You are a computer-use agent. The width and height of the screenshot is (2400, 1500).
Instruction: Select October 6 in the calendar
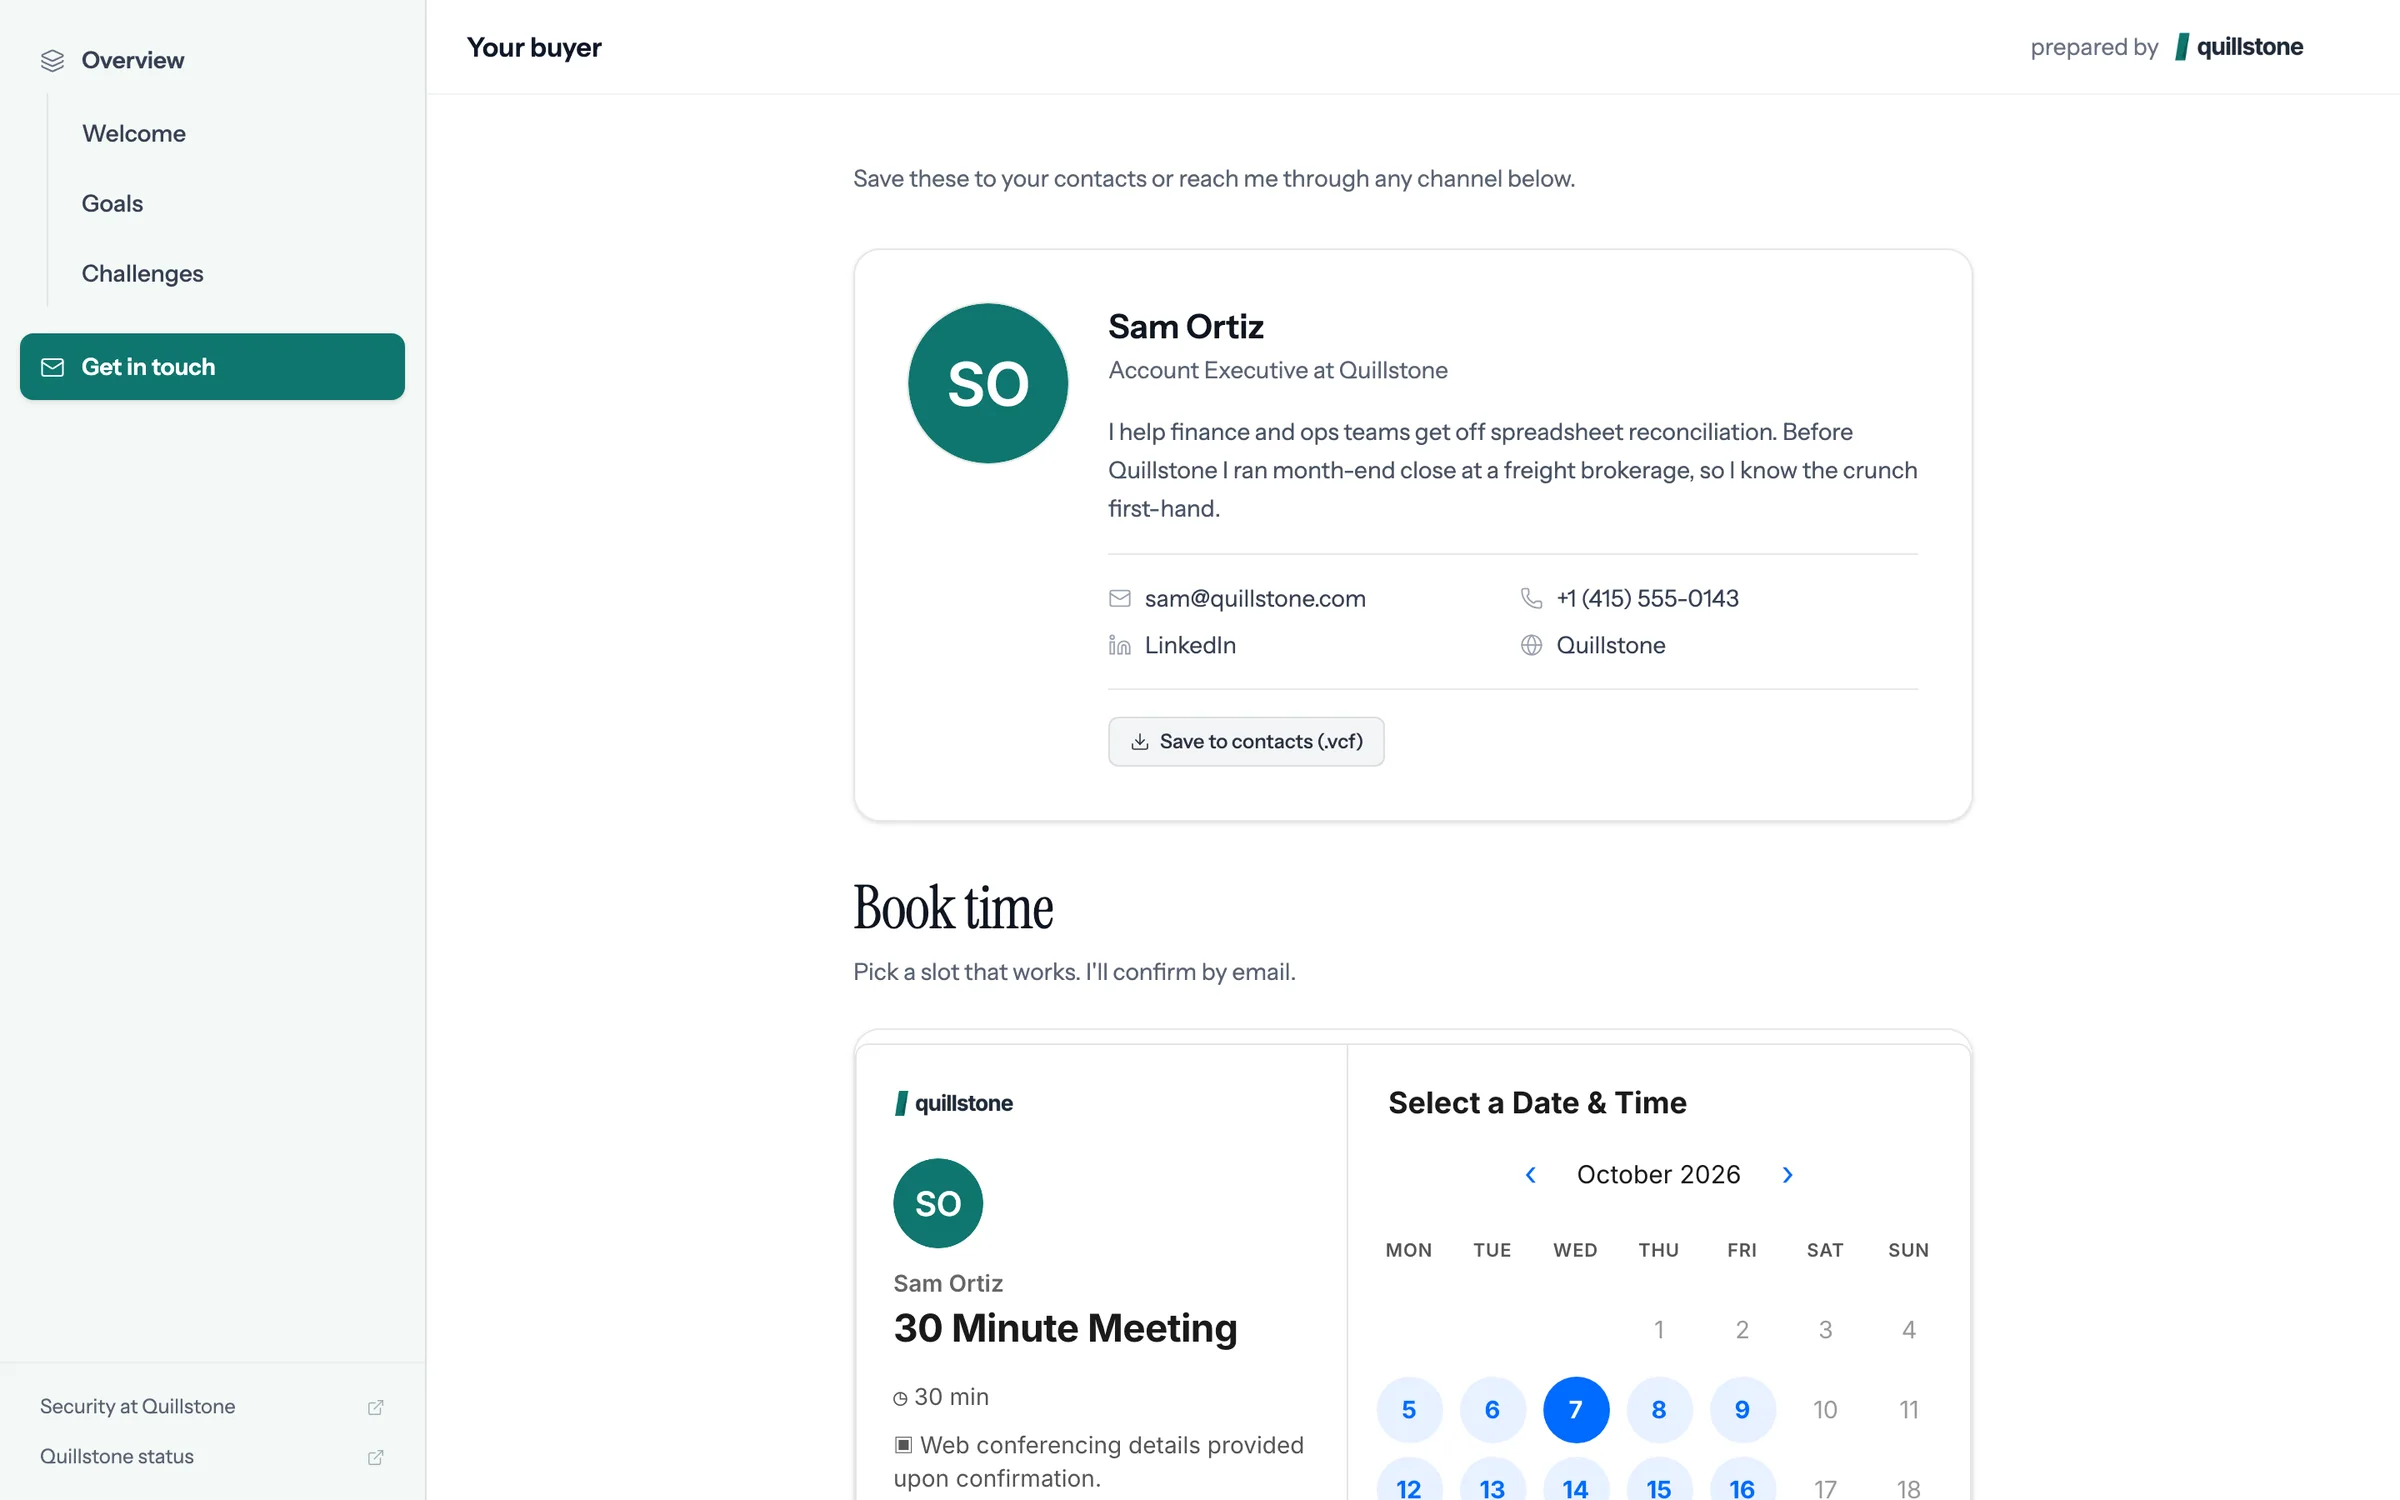click(1492, 1409)
